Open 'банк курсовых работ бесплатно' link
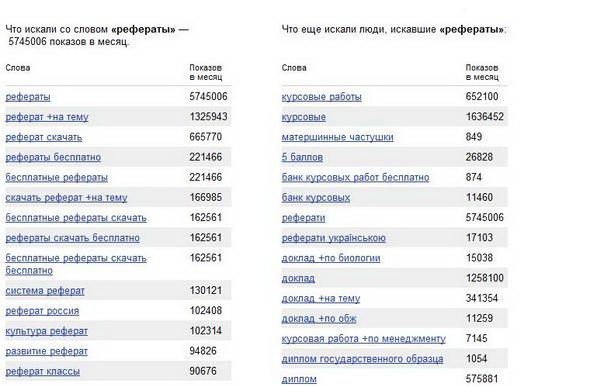The width and height of the screenshot is (590, 387). point(355,177)
